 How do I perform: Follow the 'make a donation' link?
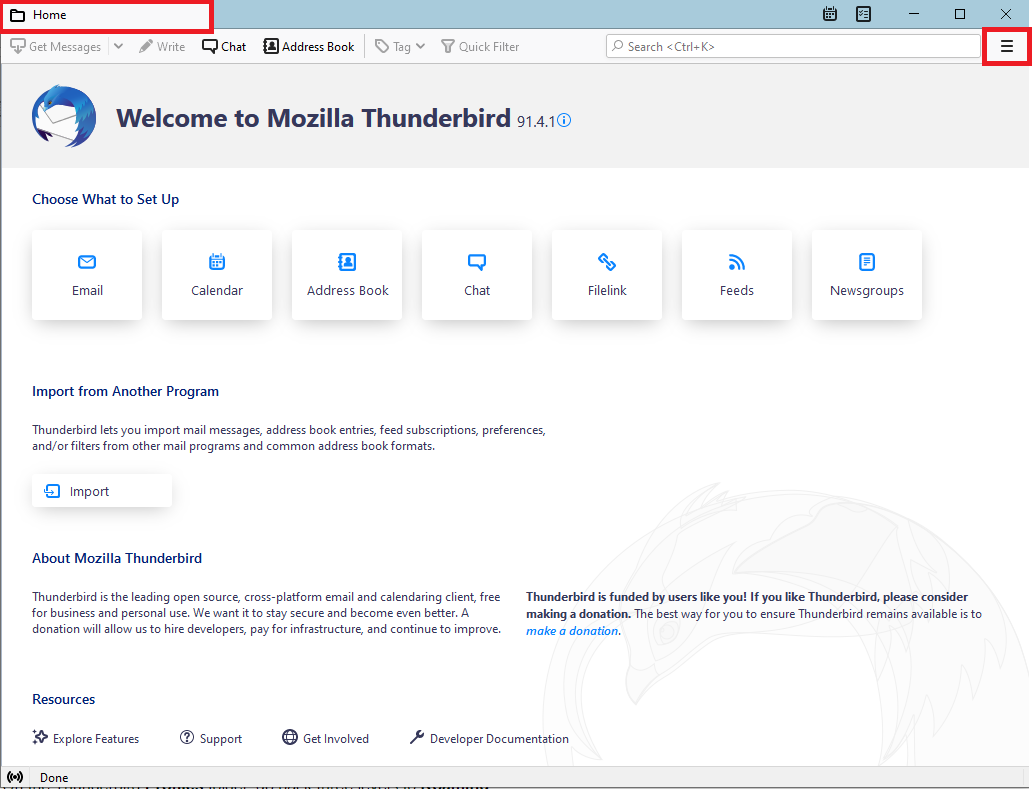[x=572, y=630]
